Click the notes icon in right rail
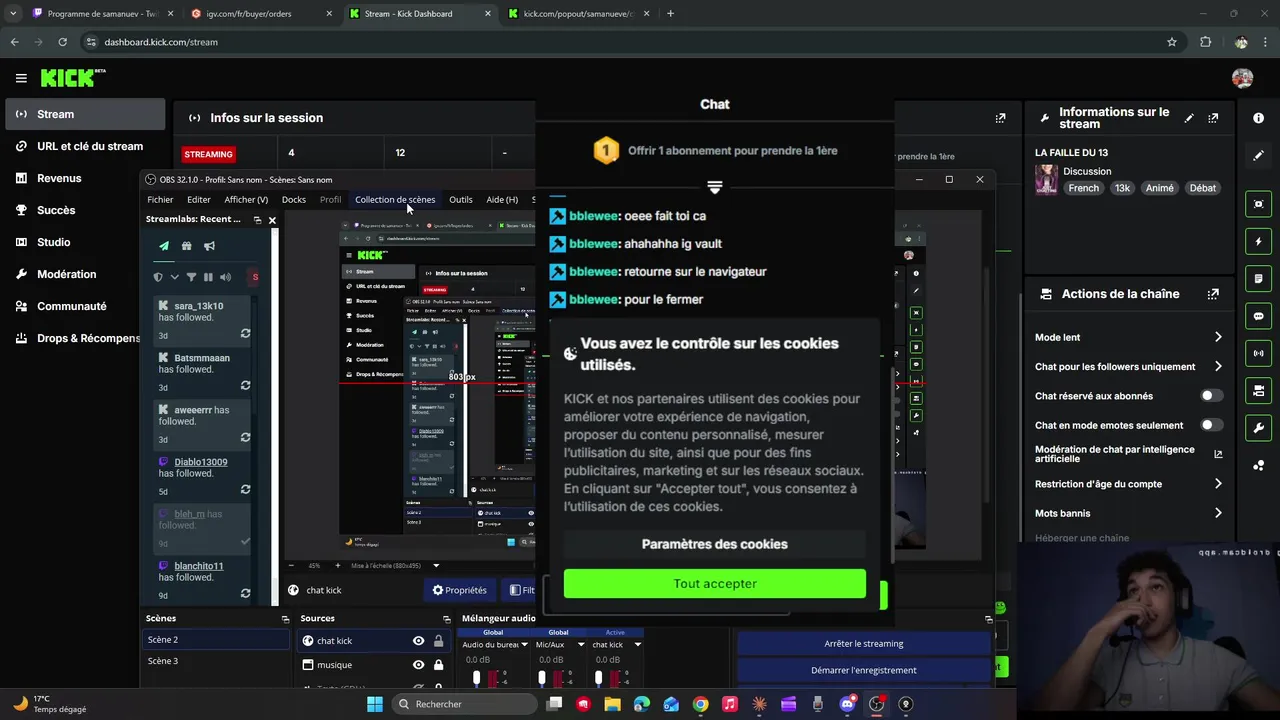Viewport: 1280px width, 720px height. coord(1258,278)
